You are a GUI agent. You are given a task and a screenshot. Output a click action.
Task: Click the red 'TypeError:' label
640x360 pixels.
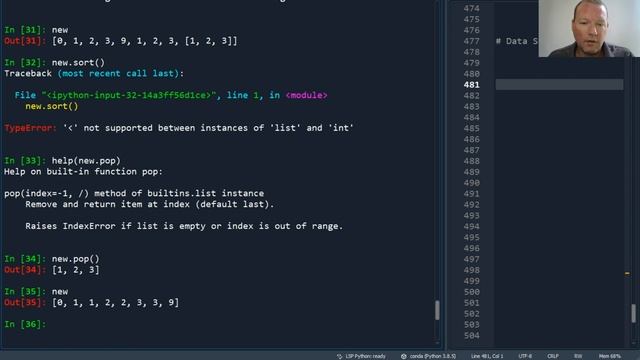pos(31,128)
